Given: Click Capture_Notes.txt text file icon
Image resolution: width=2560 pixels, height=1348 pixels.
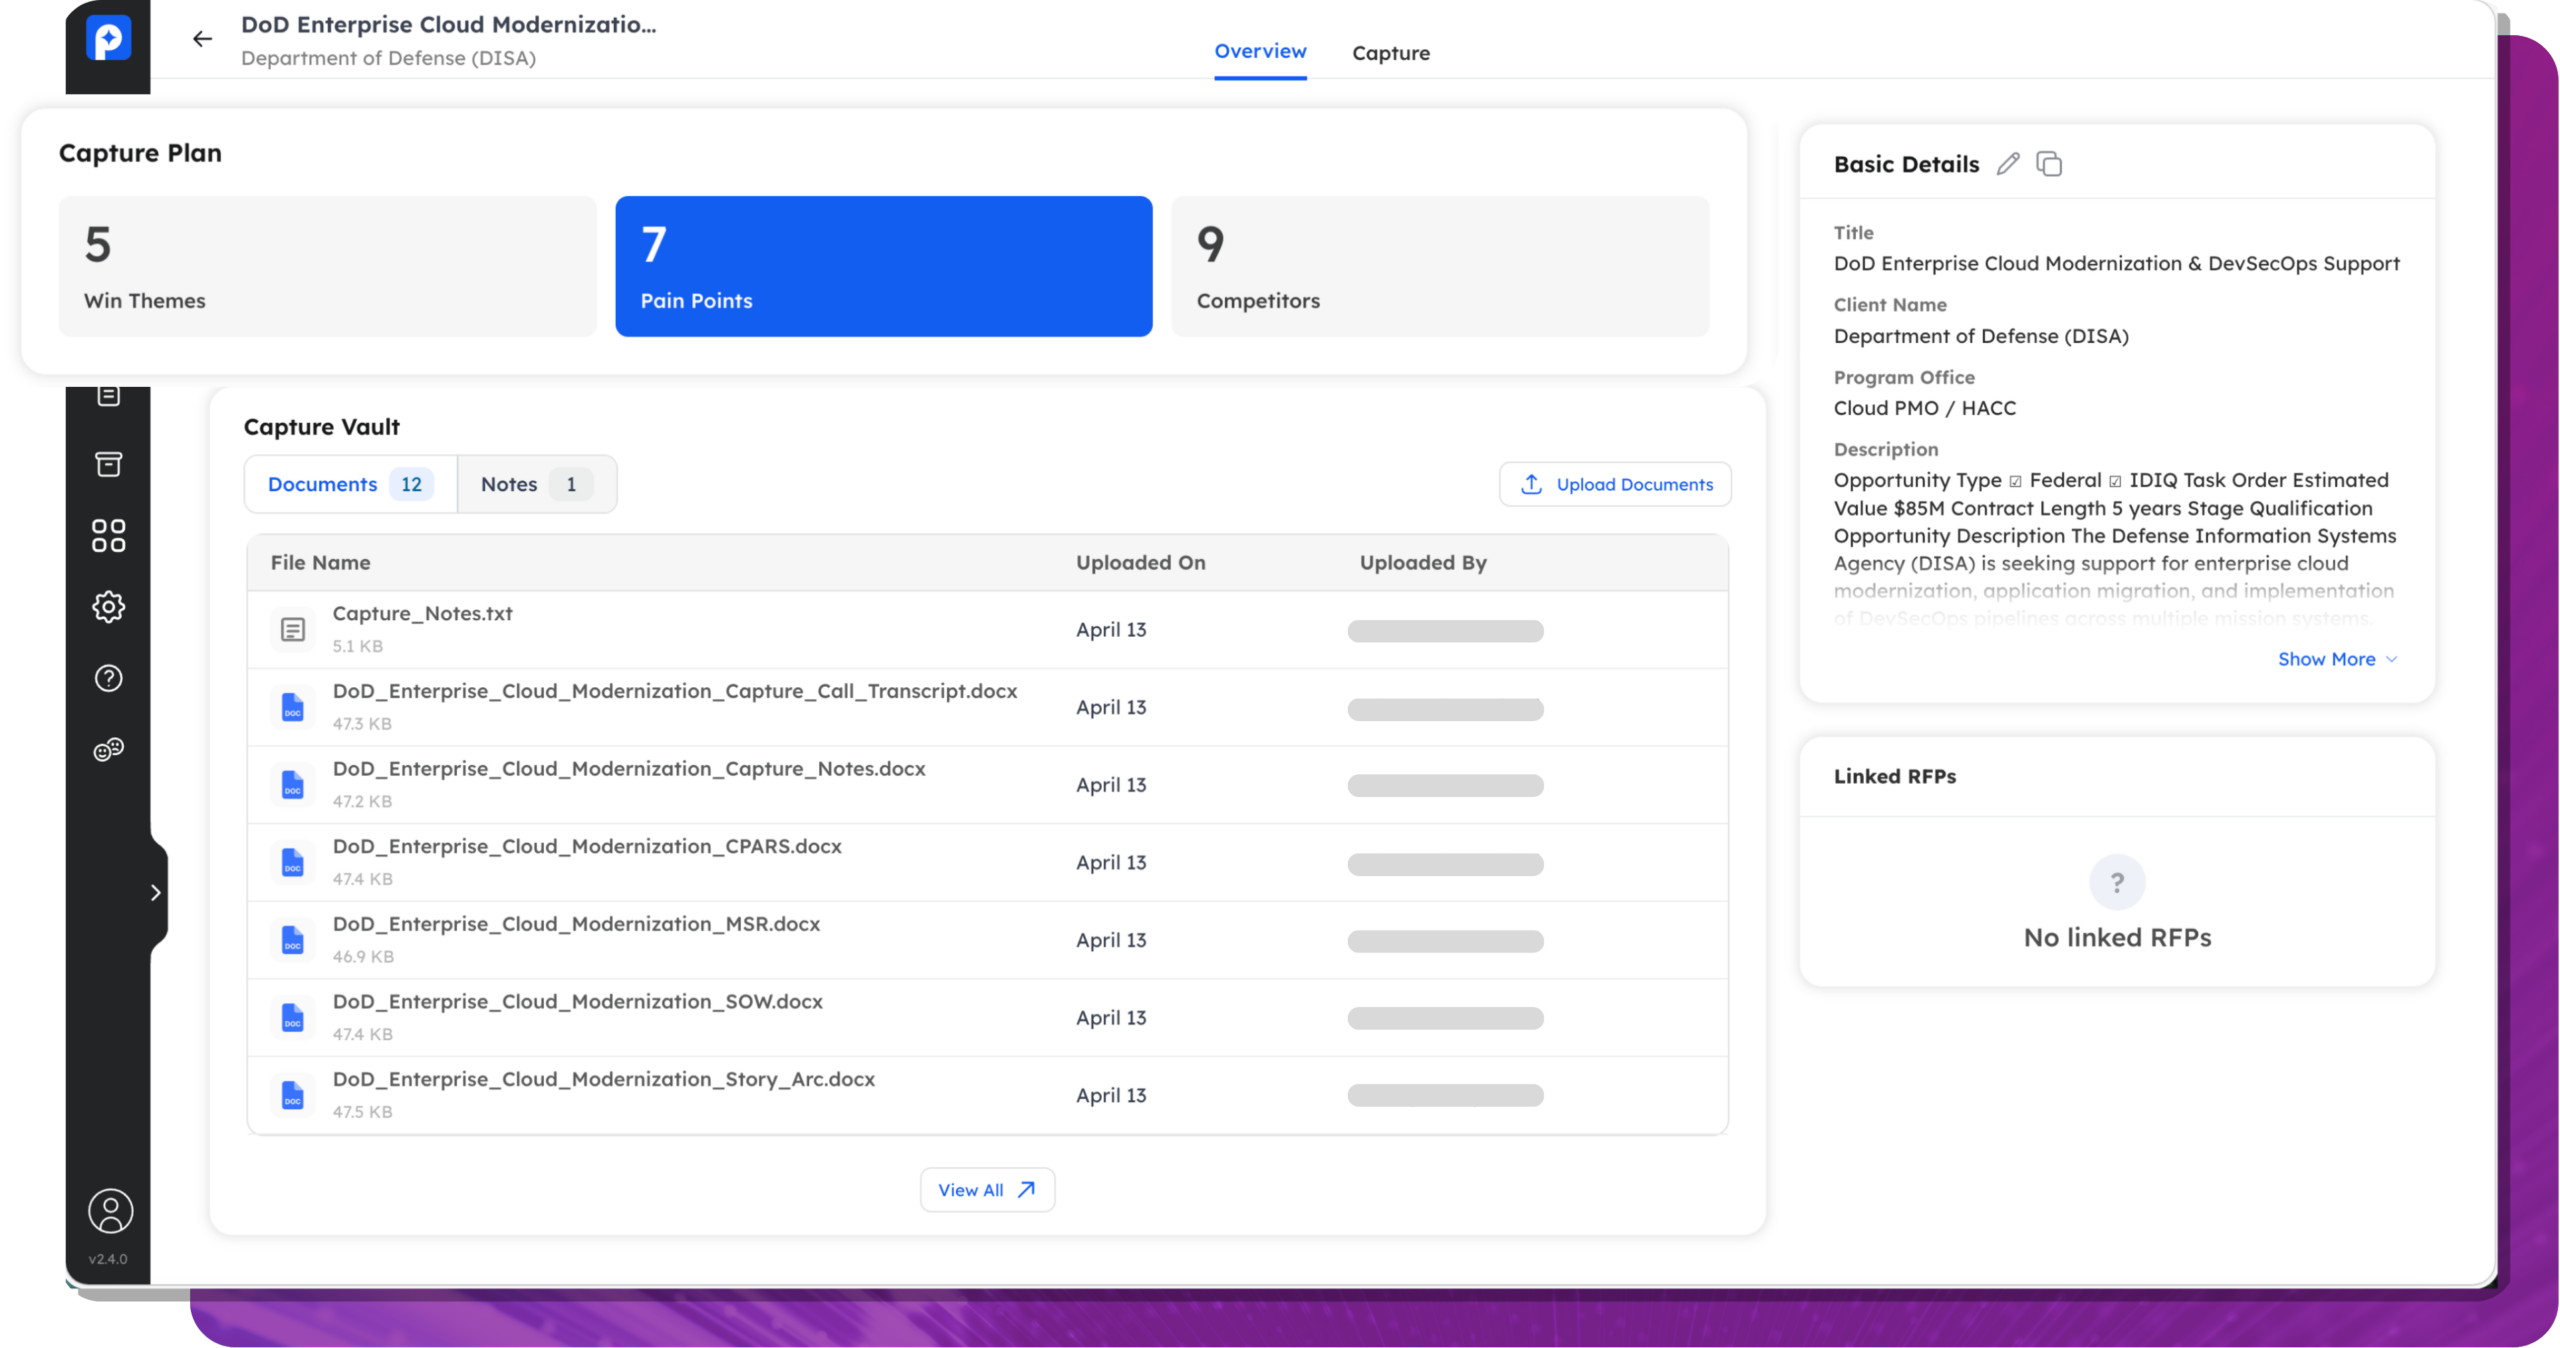Looking at the screenshot, I should point(292,629).
